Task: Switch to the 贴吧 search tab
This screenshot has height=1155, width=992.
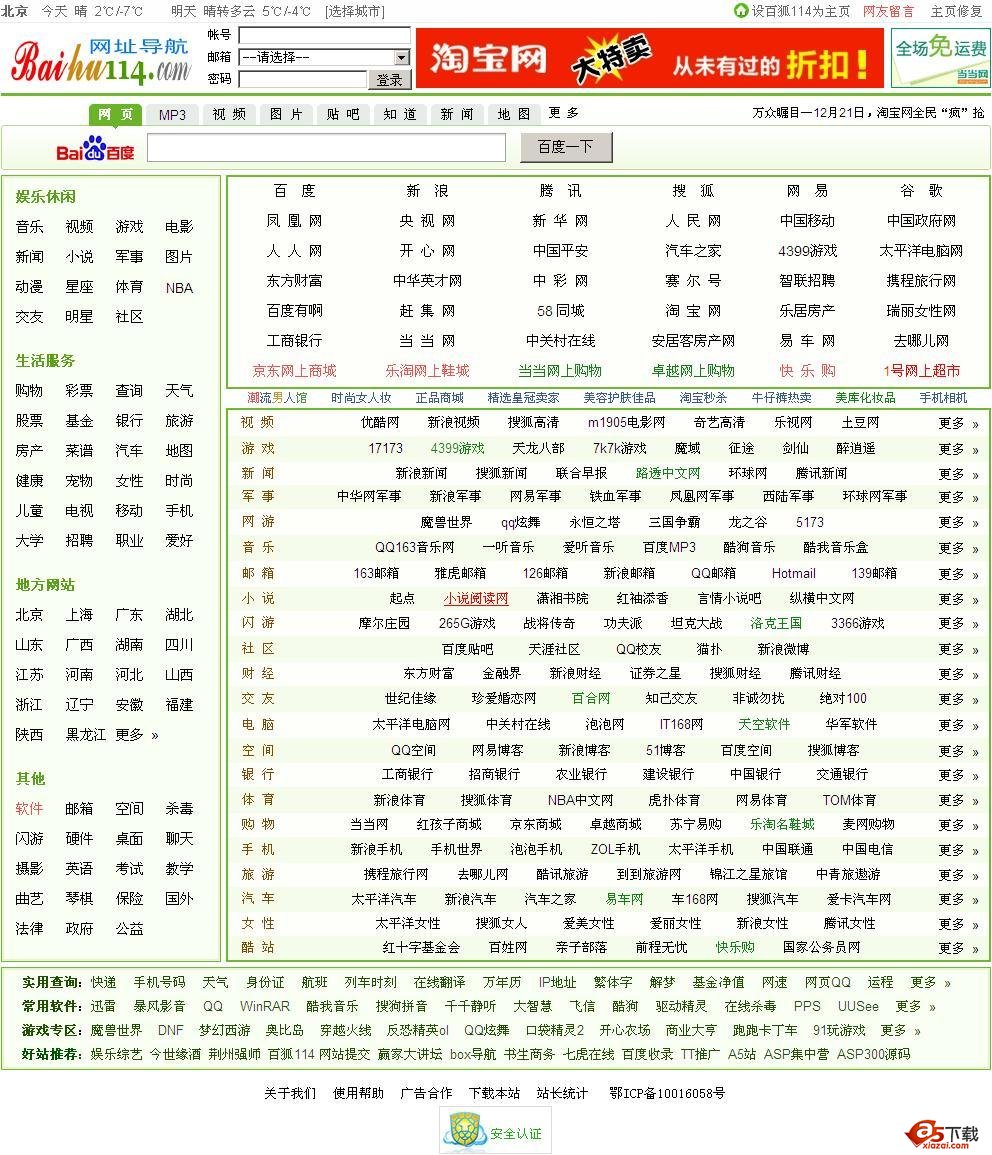Action: 343,115
